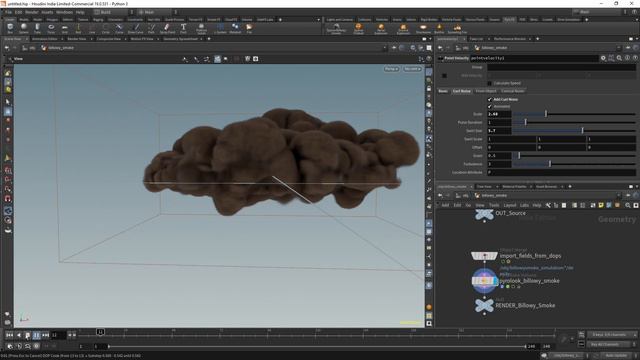
Task: Switch to the Performance Monitor tab
Action: [x=509, y=39]
